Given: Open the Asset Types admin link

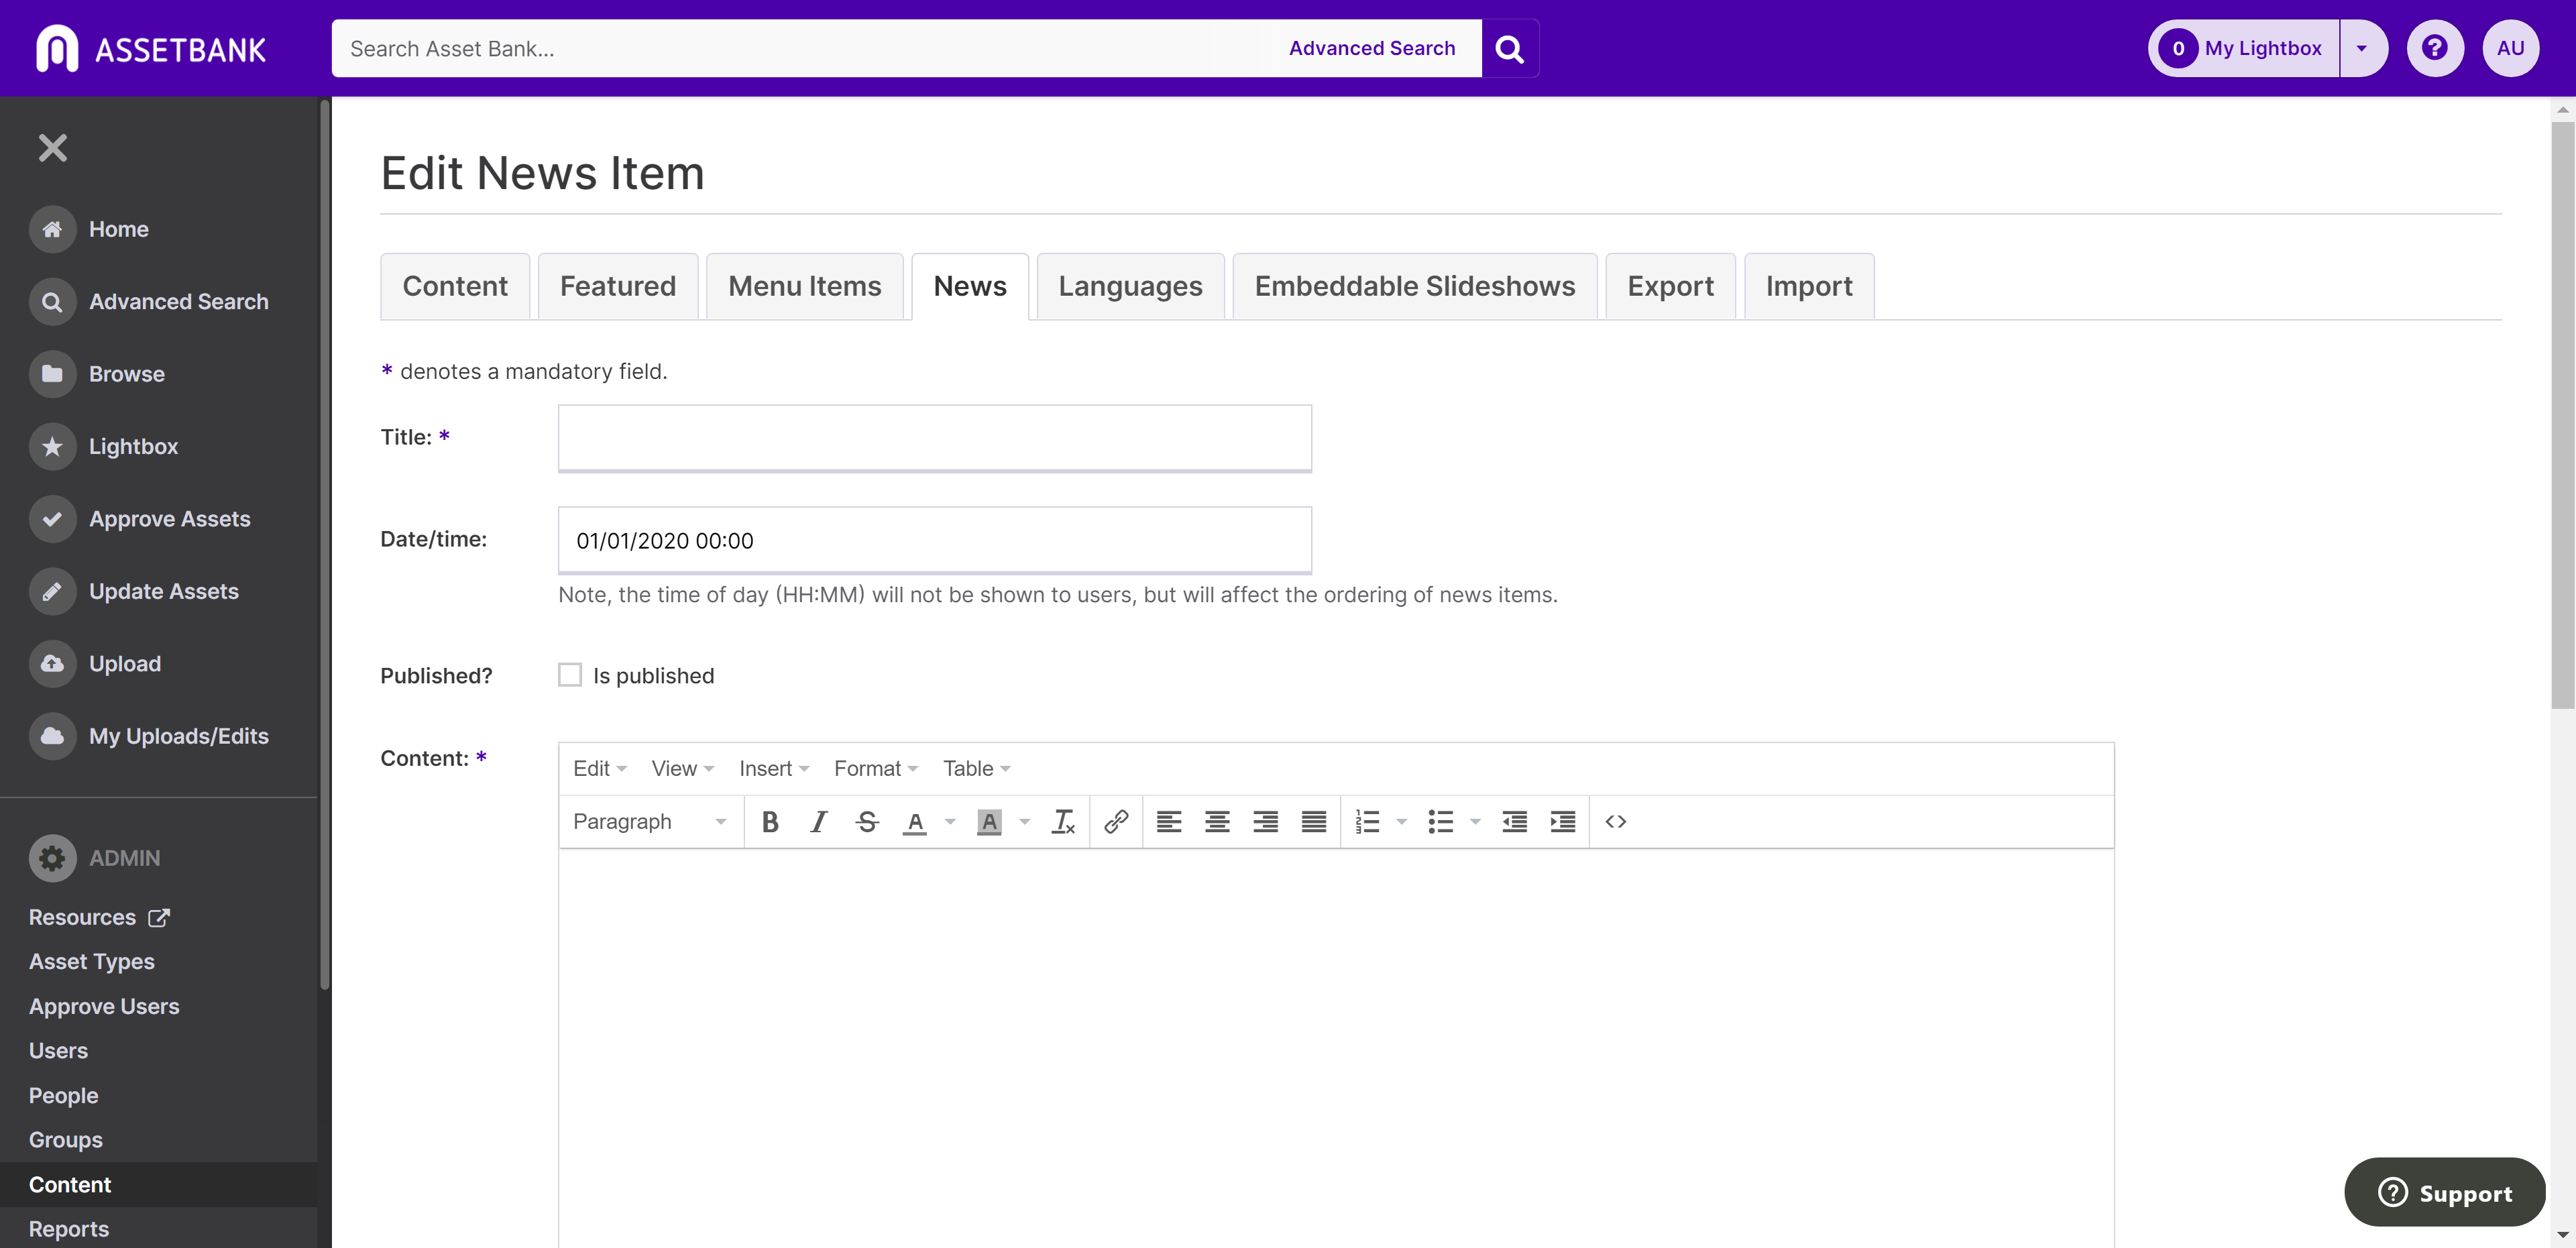Looking at the screenshot, I should point(92,961).
